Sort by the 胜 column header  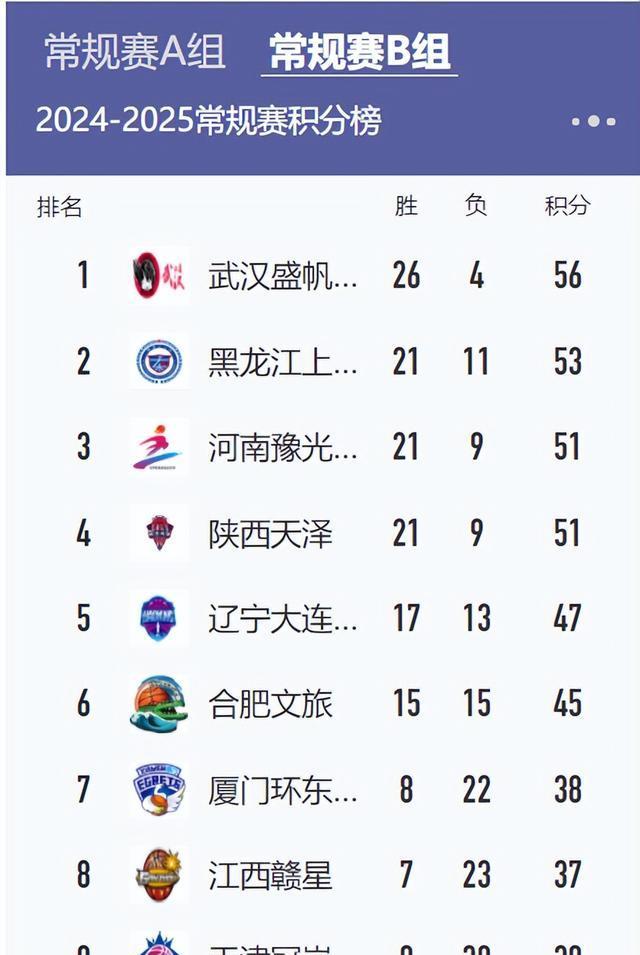tap(406, 205)
